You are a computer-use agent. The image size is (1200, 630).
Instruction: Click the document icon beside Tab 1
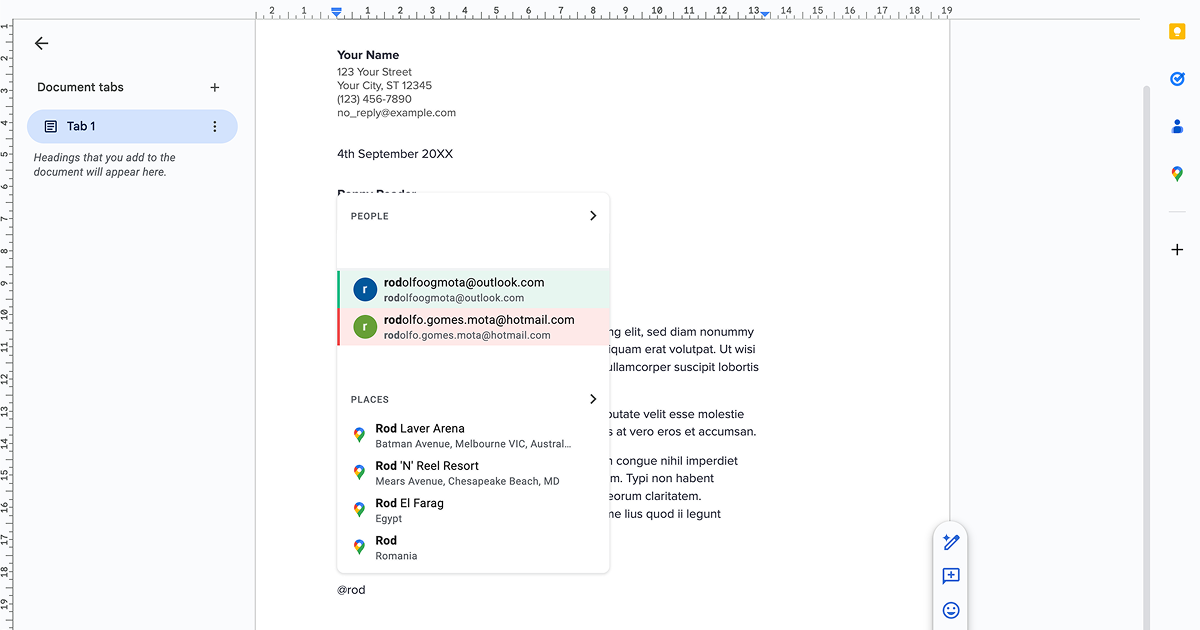50,126
